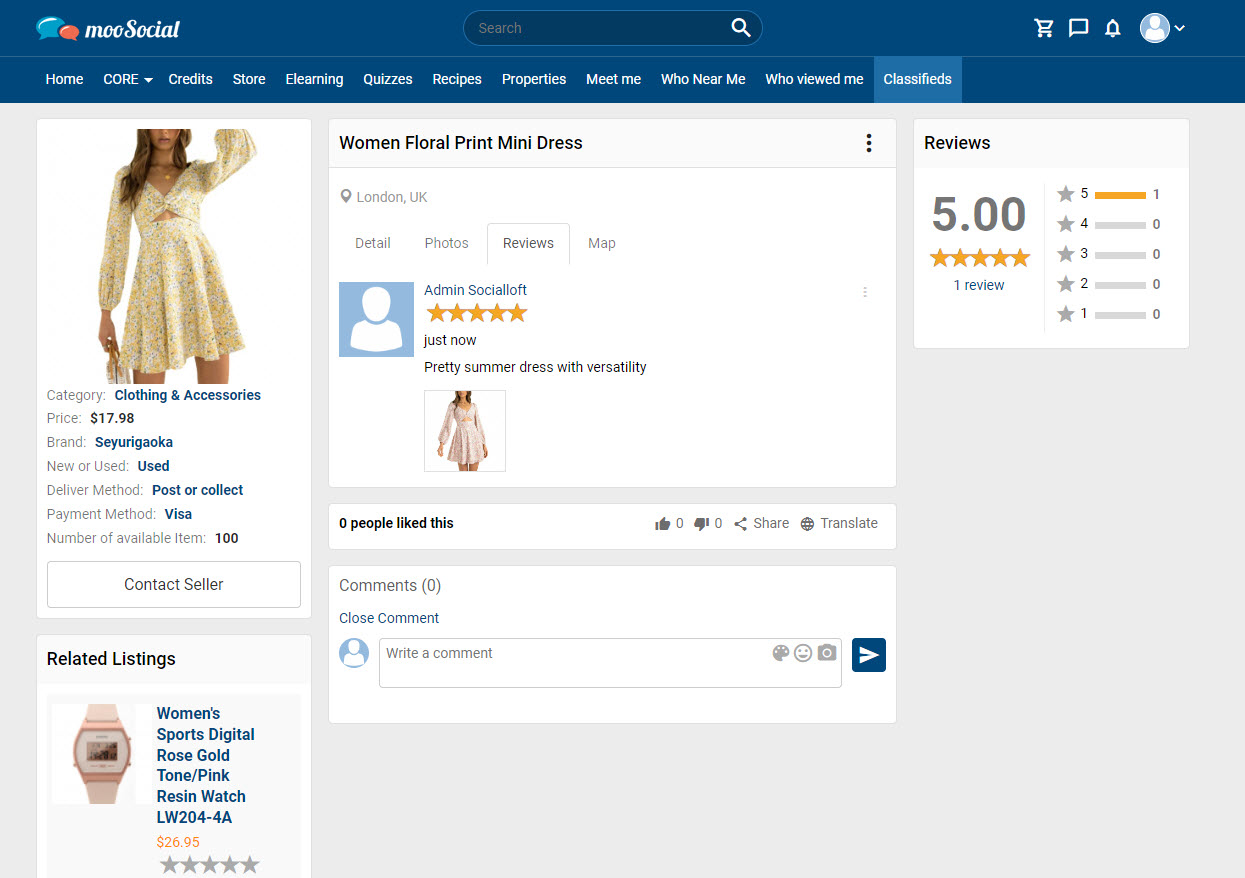1245x878 pixels.
Task: Click the Translate globe link
Action: click(x=839, y=524)
